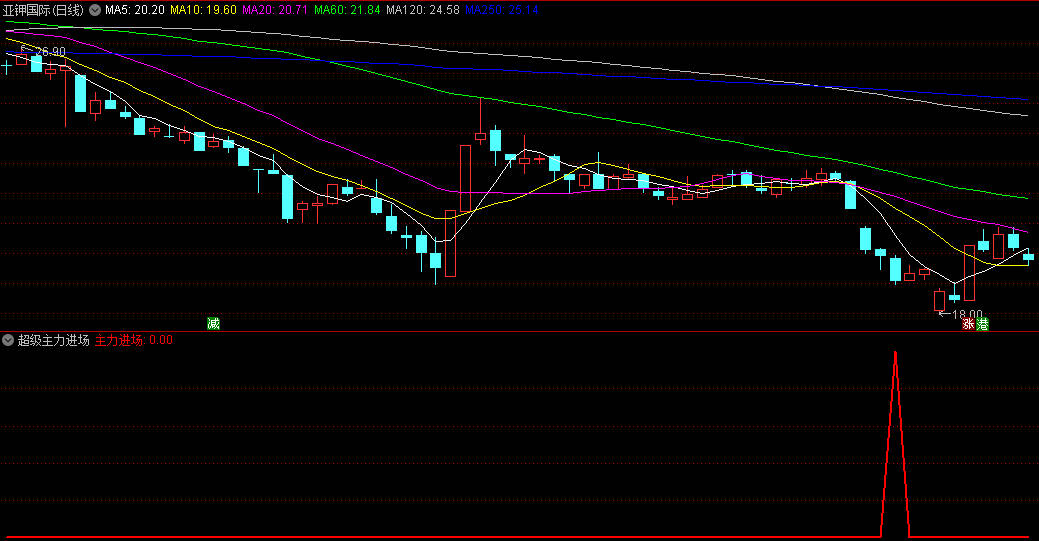The width and height of the screenshot is (1039, 541).
Task: Click the red 主力进场: 0.00 value
Action: point(133,340)
